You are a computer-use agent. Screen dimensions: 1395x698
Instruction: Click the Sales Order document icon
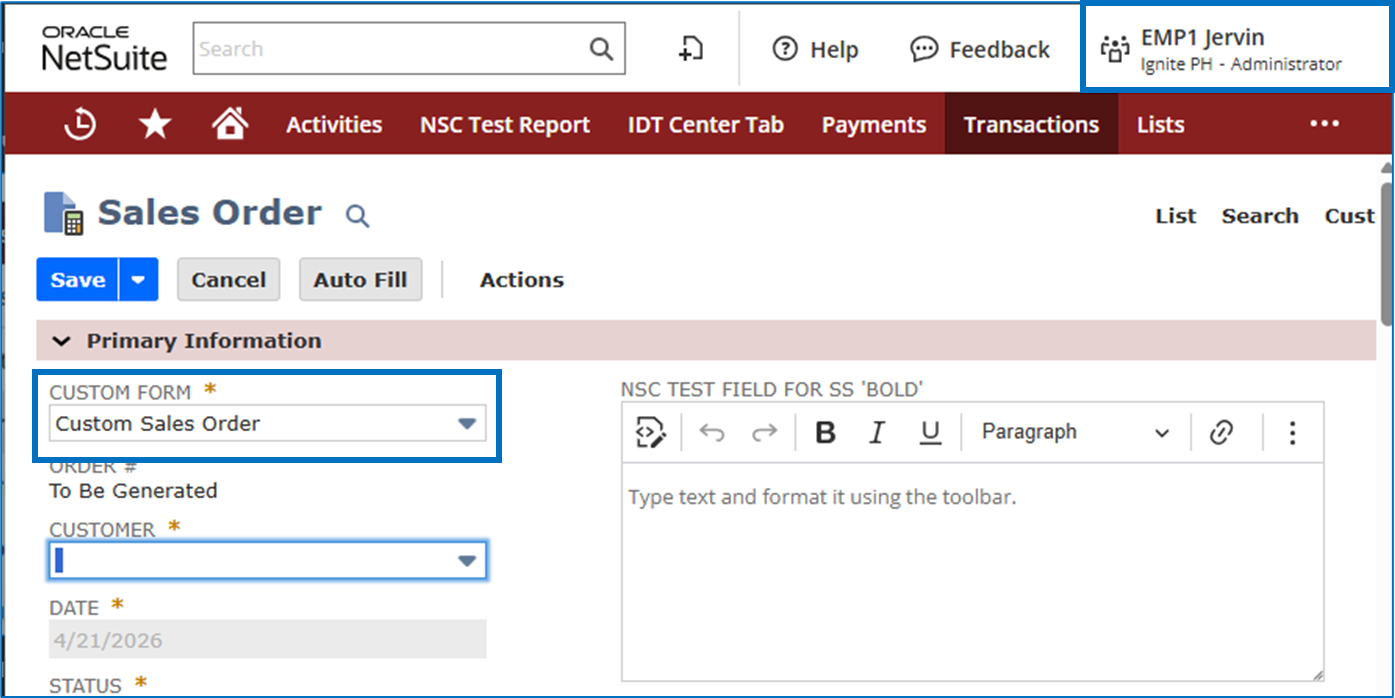[64, 213]
